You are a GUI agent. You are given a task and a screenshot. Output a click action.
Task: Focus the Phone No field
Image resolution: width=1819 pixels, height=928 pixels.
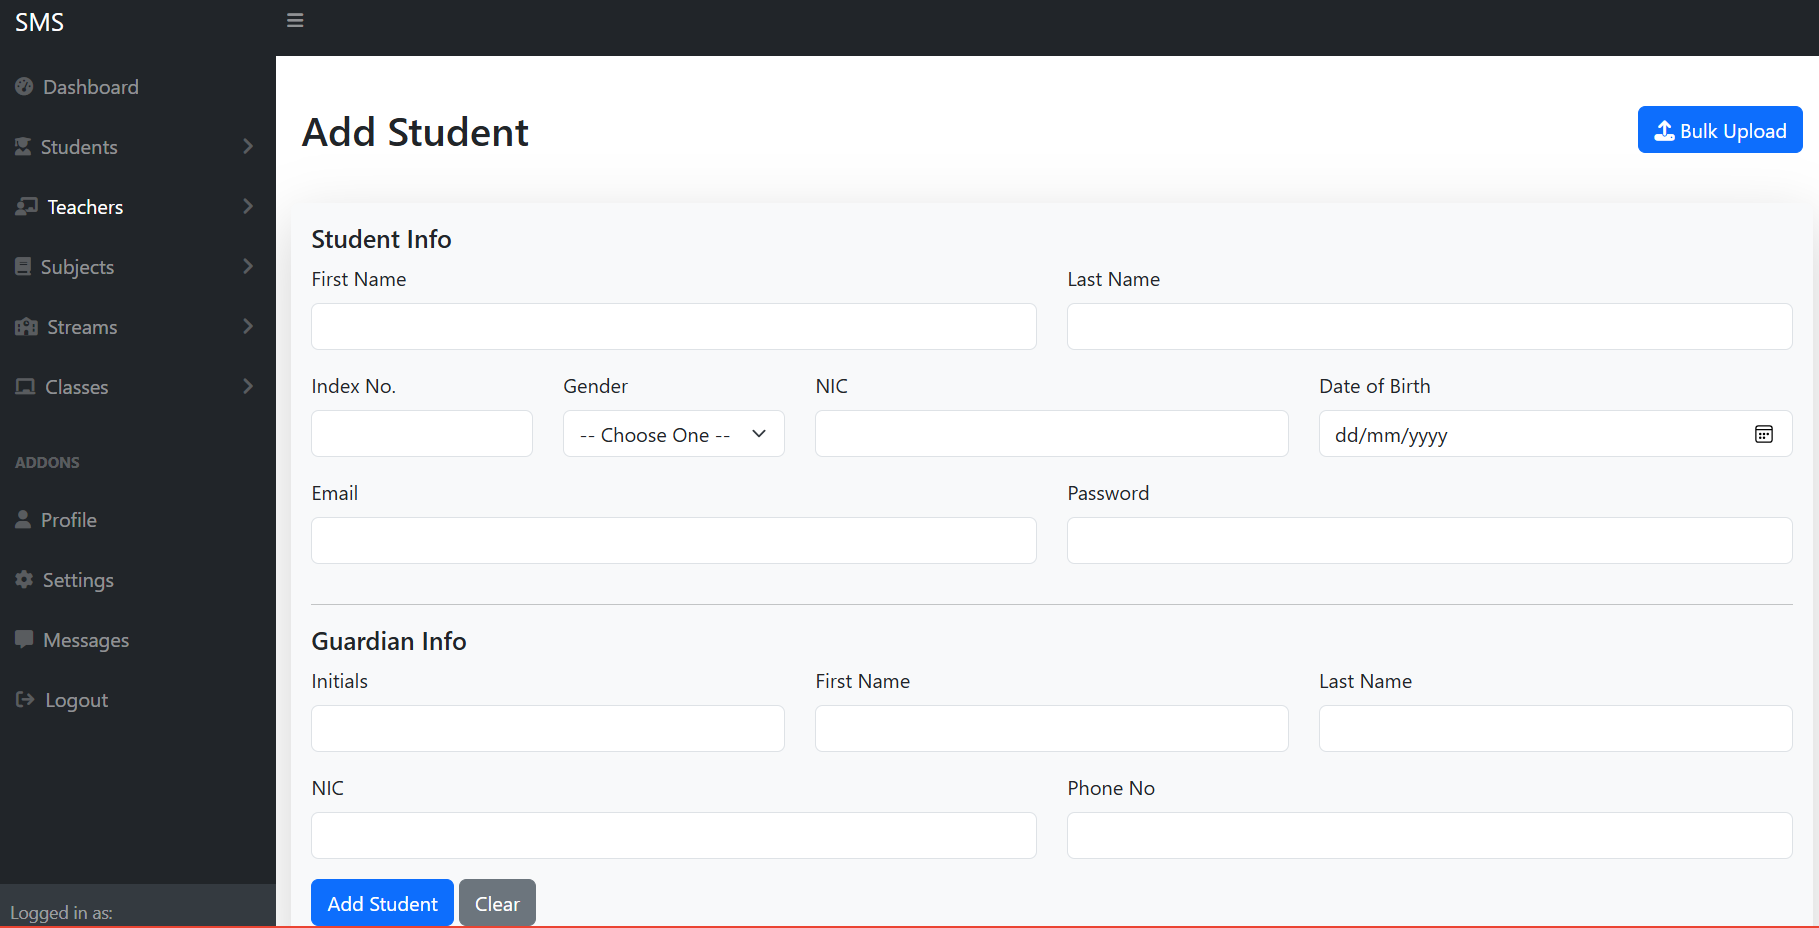1429,836
